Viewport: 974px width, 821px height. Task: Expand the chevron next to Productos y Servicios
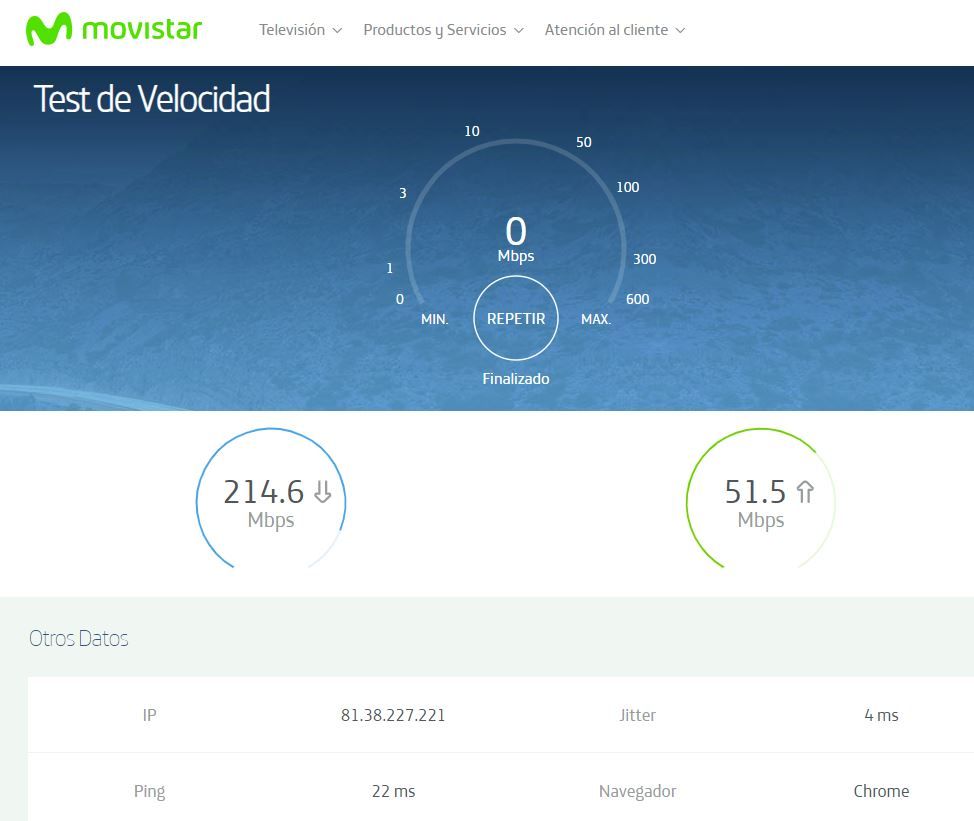[x=519, y=31]
